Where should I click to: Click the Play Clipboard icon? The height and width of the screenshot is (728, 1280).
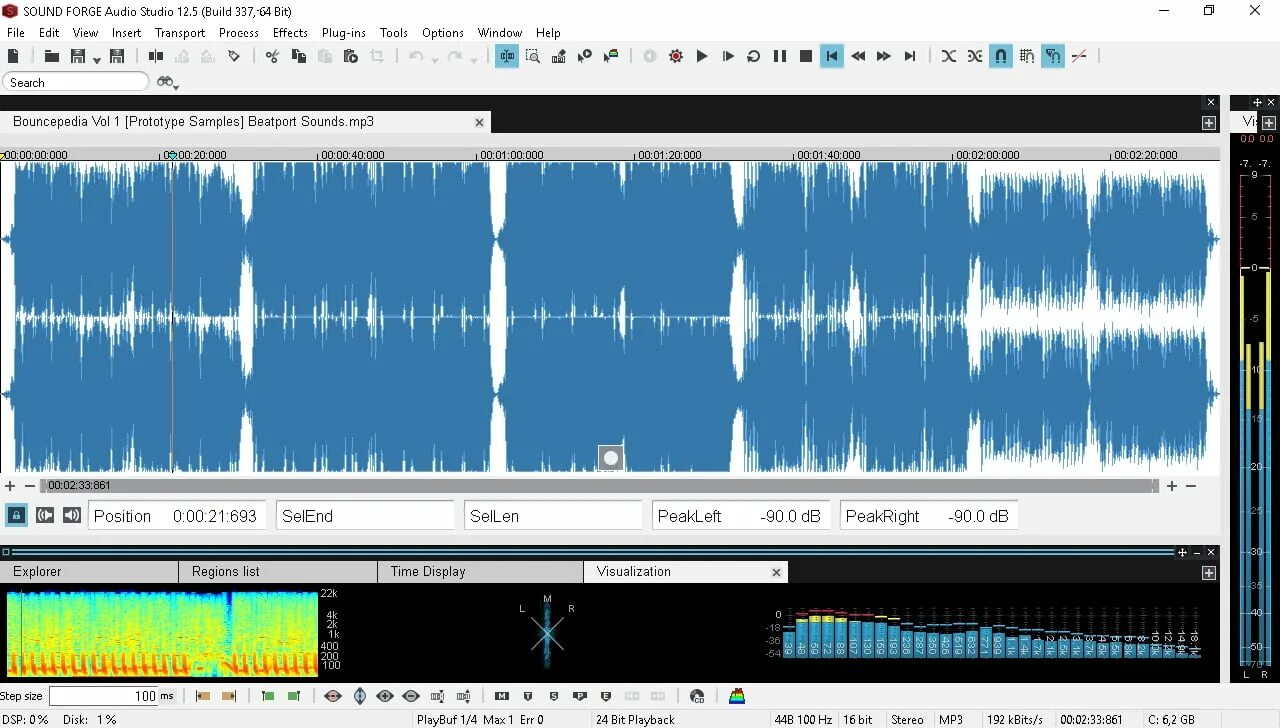(351, 57)
